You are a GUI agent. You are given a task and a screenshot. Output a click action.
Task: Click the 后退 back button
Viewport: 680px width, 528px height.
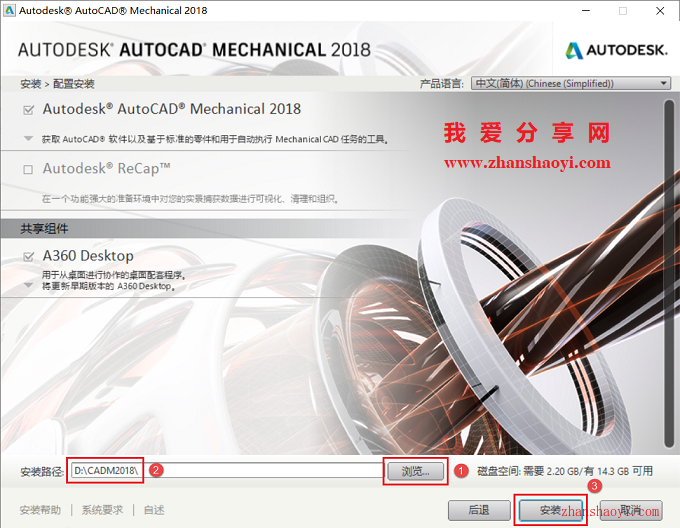pos(479,510)
